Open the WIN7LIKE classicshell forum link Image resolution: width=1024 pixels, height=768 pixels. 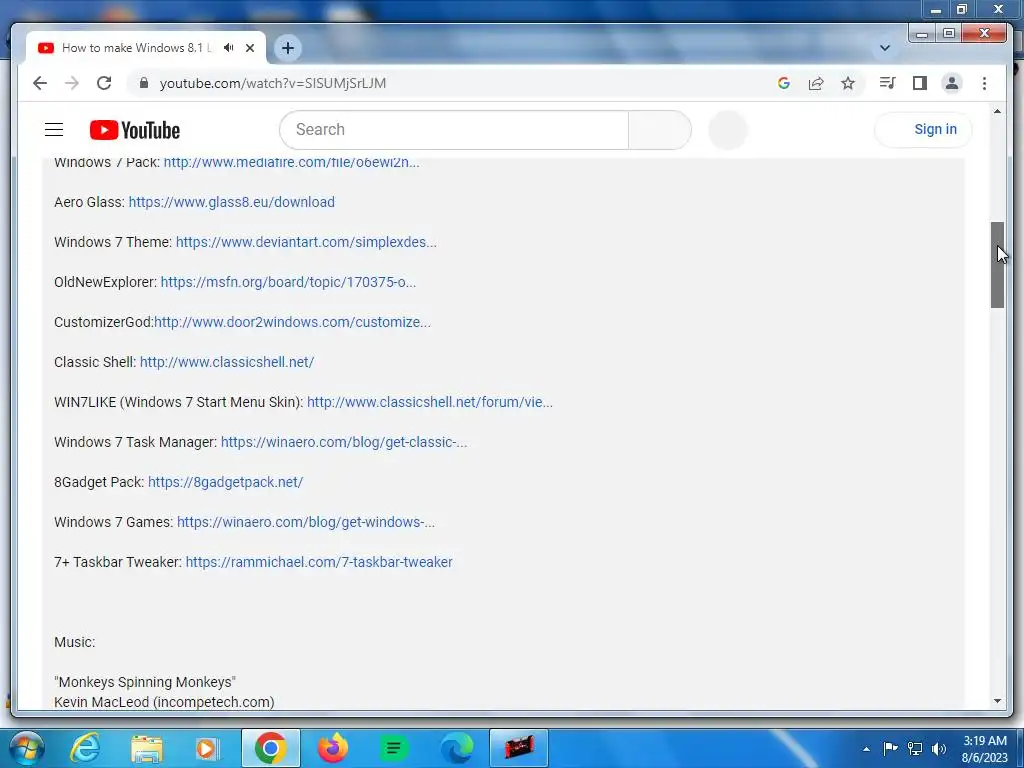coord(430,402)
